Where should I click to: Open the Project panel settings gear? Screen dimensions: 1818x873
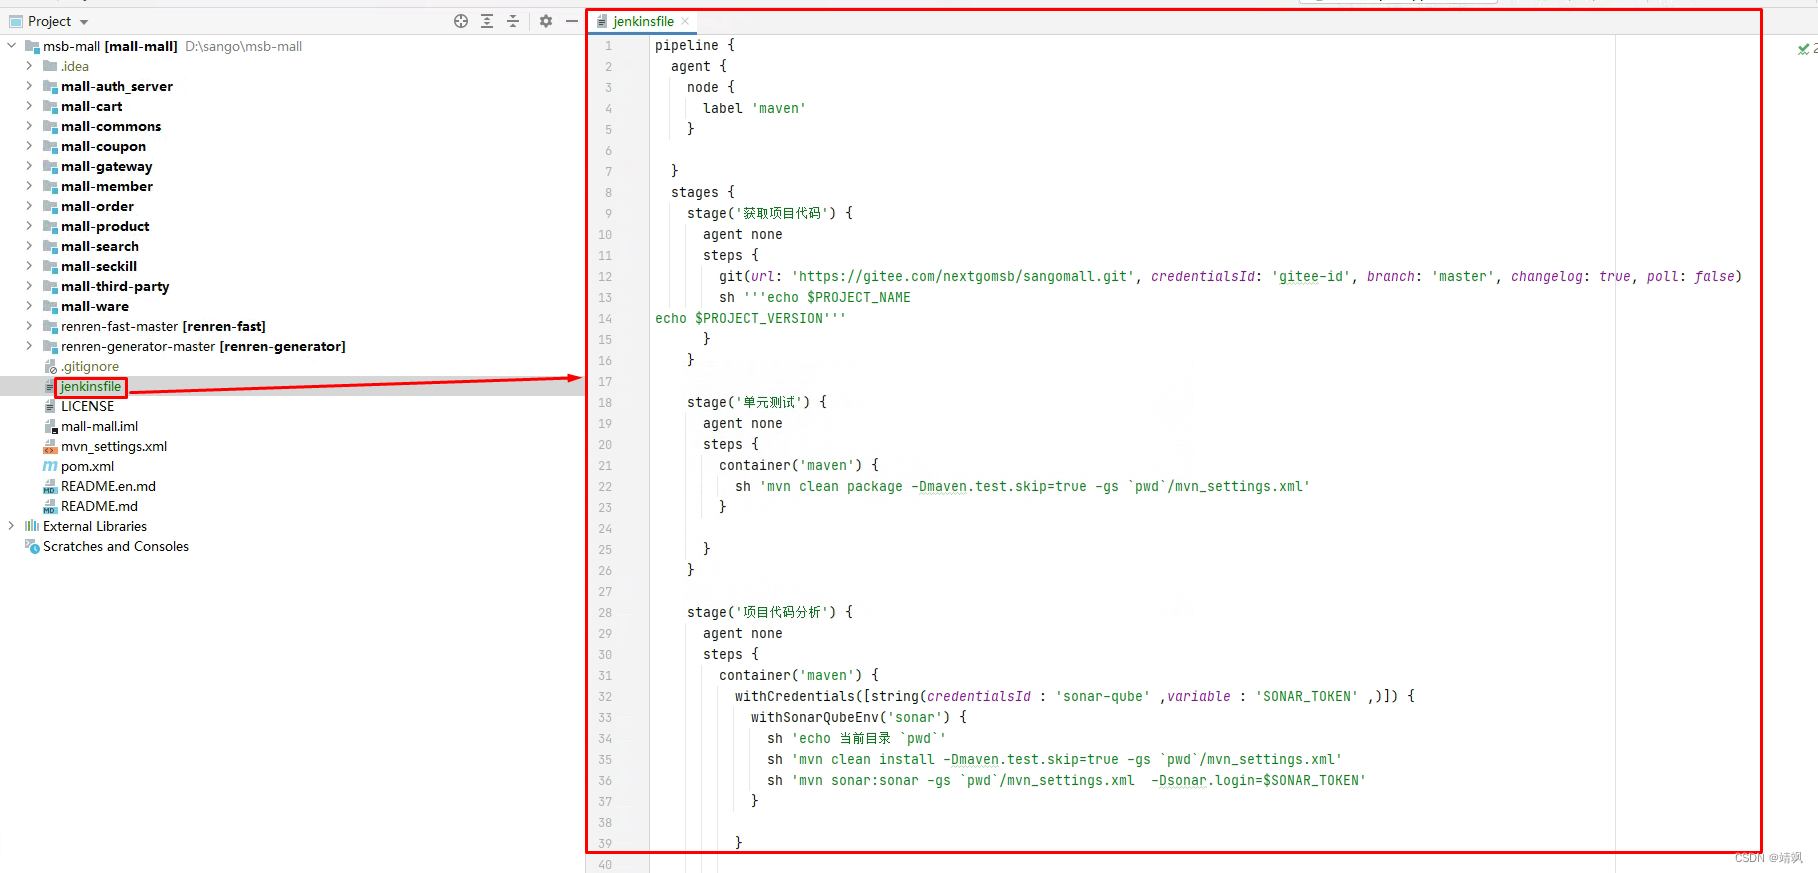546,21
